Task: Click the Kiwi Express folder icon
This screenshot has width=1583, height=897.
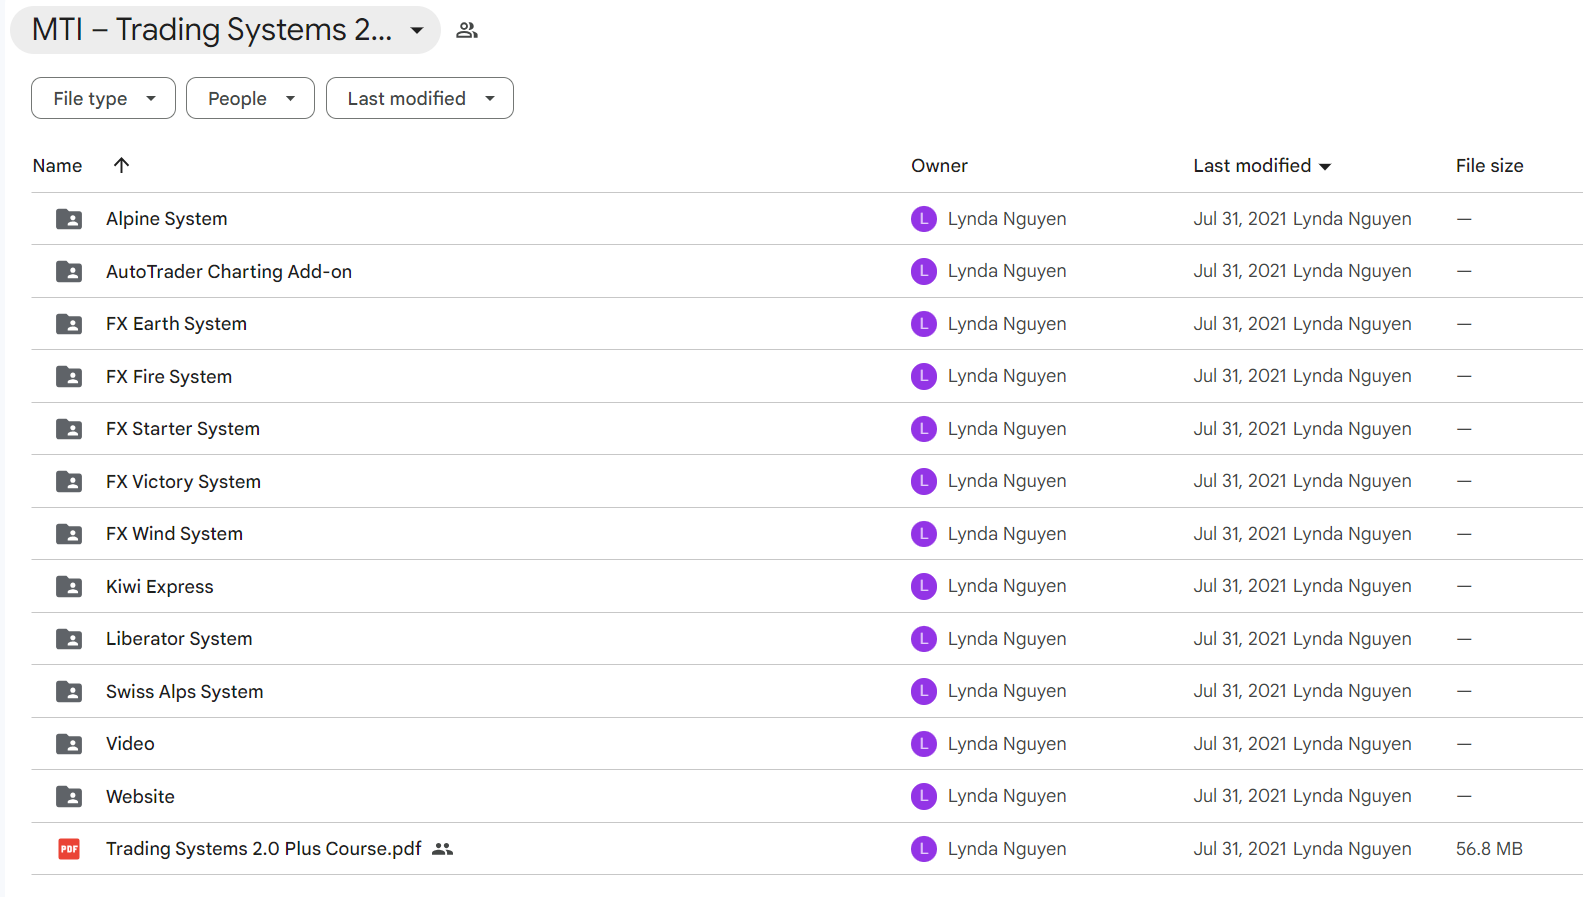Action: tap(69, 586)
